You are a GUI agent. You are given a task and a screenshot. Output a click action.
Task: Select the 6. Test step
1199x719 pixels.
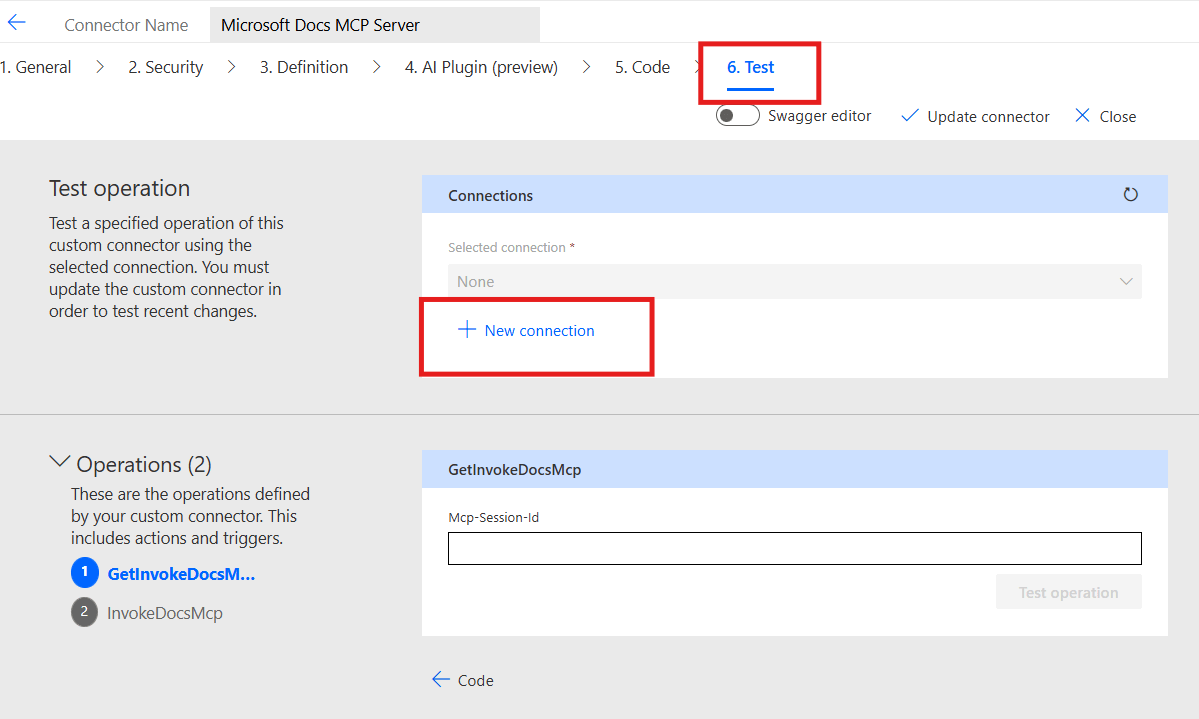[x=750, y=67]
